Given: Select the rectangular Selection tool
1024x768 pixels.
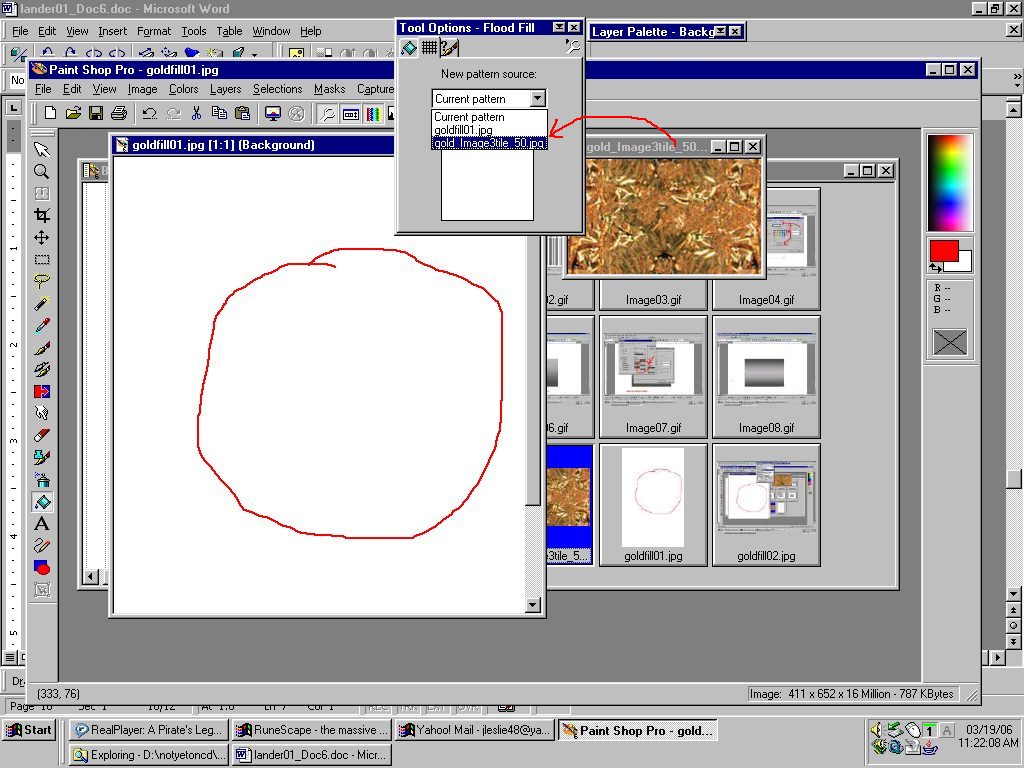Looking at the screenshot, I should pyautogui.click(x=42, y=260).
